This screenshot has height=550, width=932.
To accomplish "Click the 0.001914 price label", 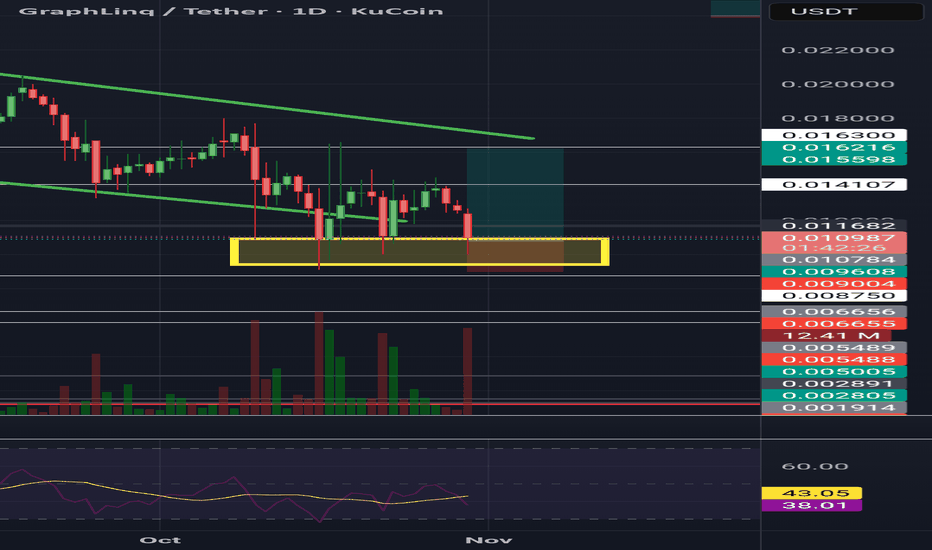I will [x=834, y=408].
